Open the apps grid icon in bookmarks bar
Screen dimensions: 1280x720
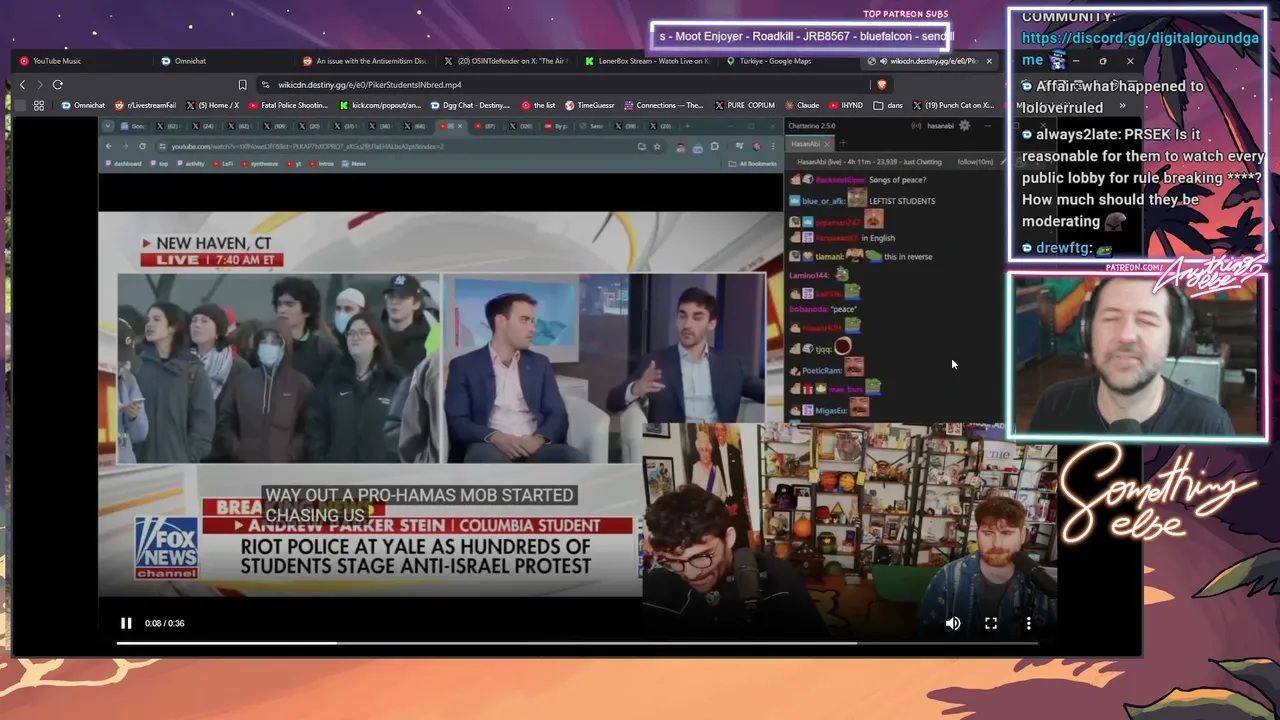(x=39, y=105)
